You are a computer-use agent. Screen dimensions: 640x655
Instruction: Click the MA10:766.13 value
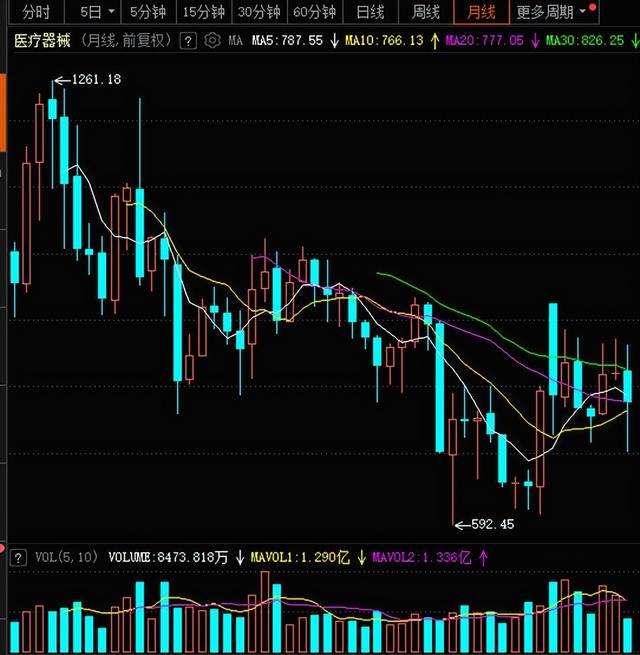click(x=384, y=41)
